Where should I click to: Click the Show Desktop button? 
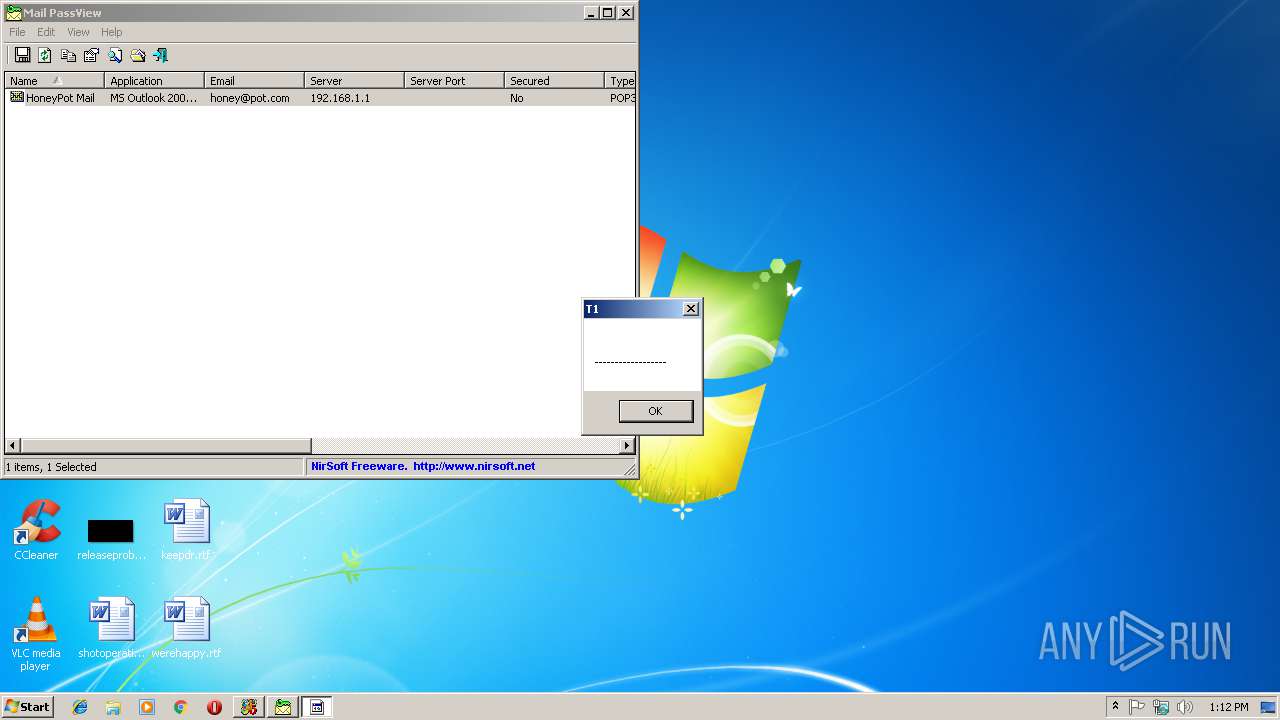pyautogui.click(x=1270, y=707)
